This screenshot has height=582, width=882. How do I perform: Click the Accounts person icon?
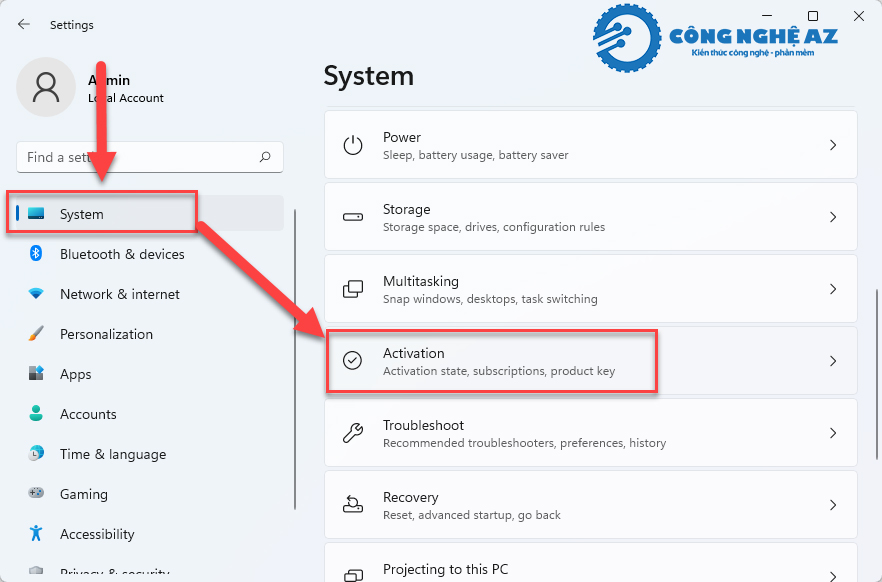36,413
